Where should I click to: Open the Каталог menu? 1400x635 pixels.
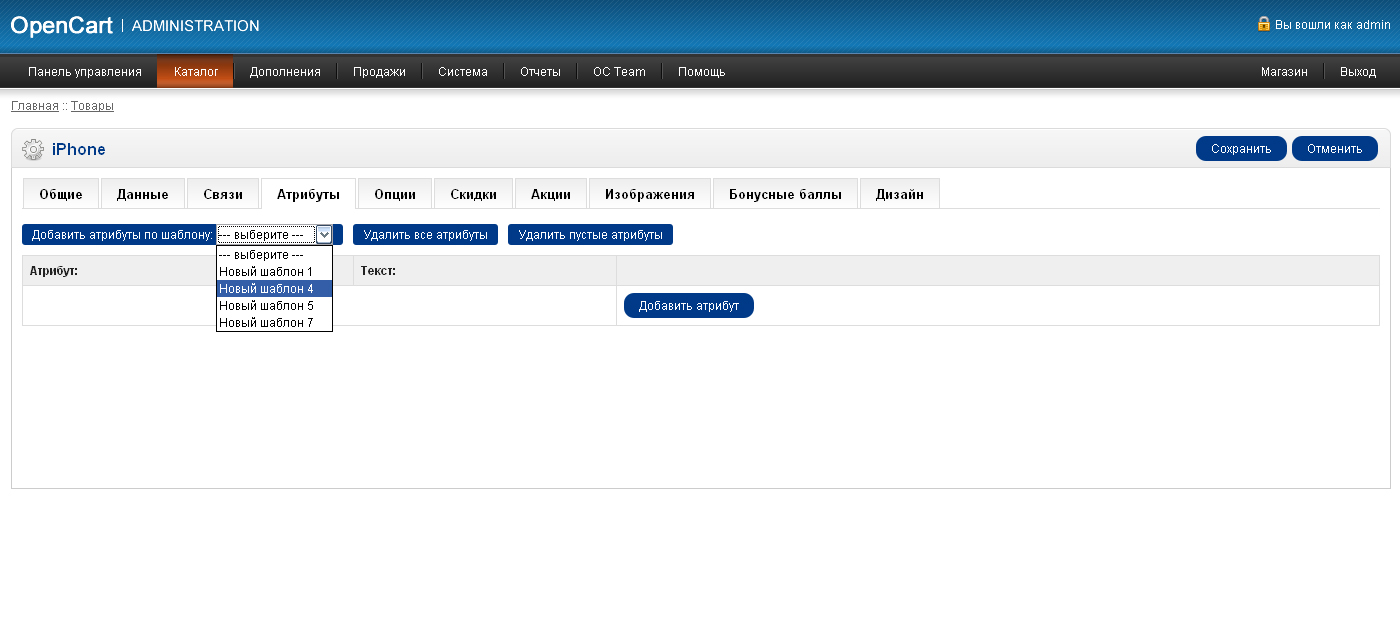pos(196,72)
